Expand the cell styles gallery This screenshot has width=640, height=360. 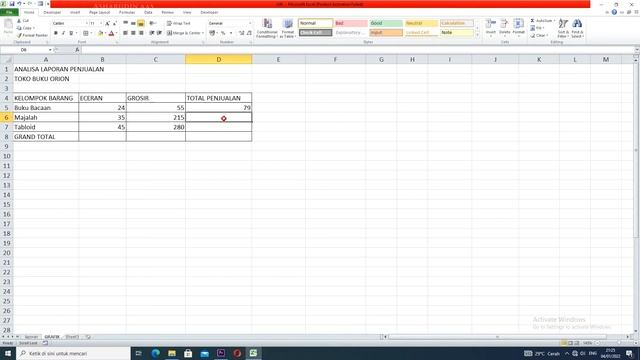[478, 36]
